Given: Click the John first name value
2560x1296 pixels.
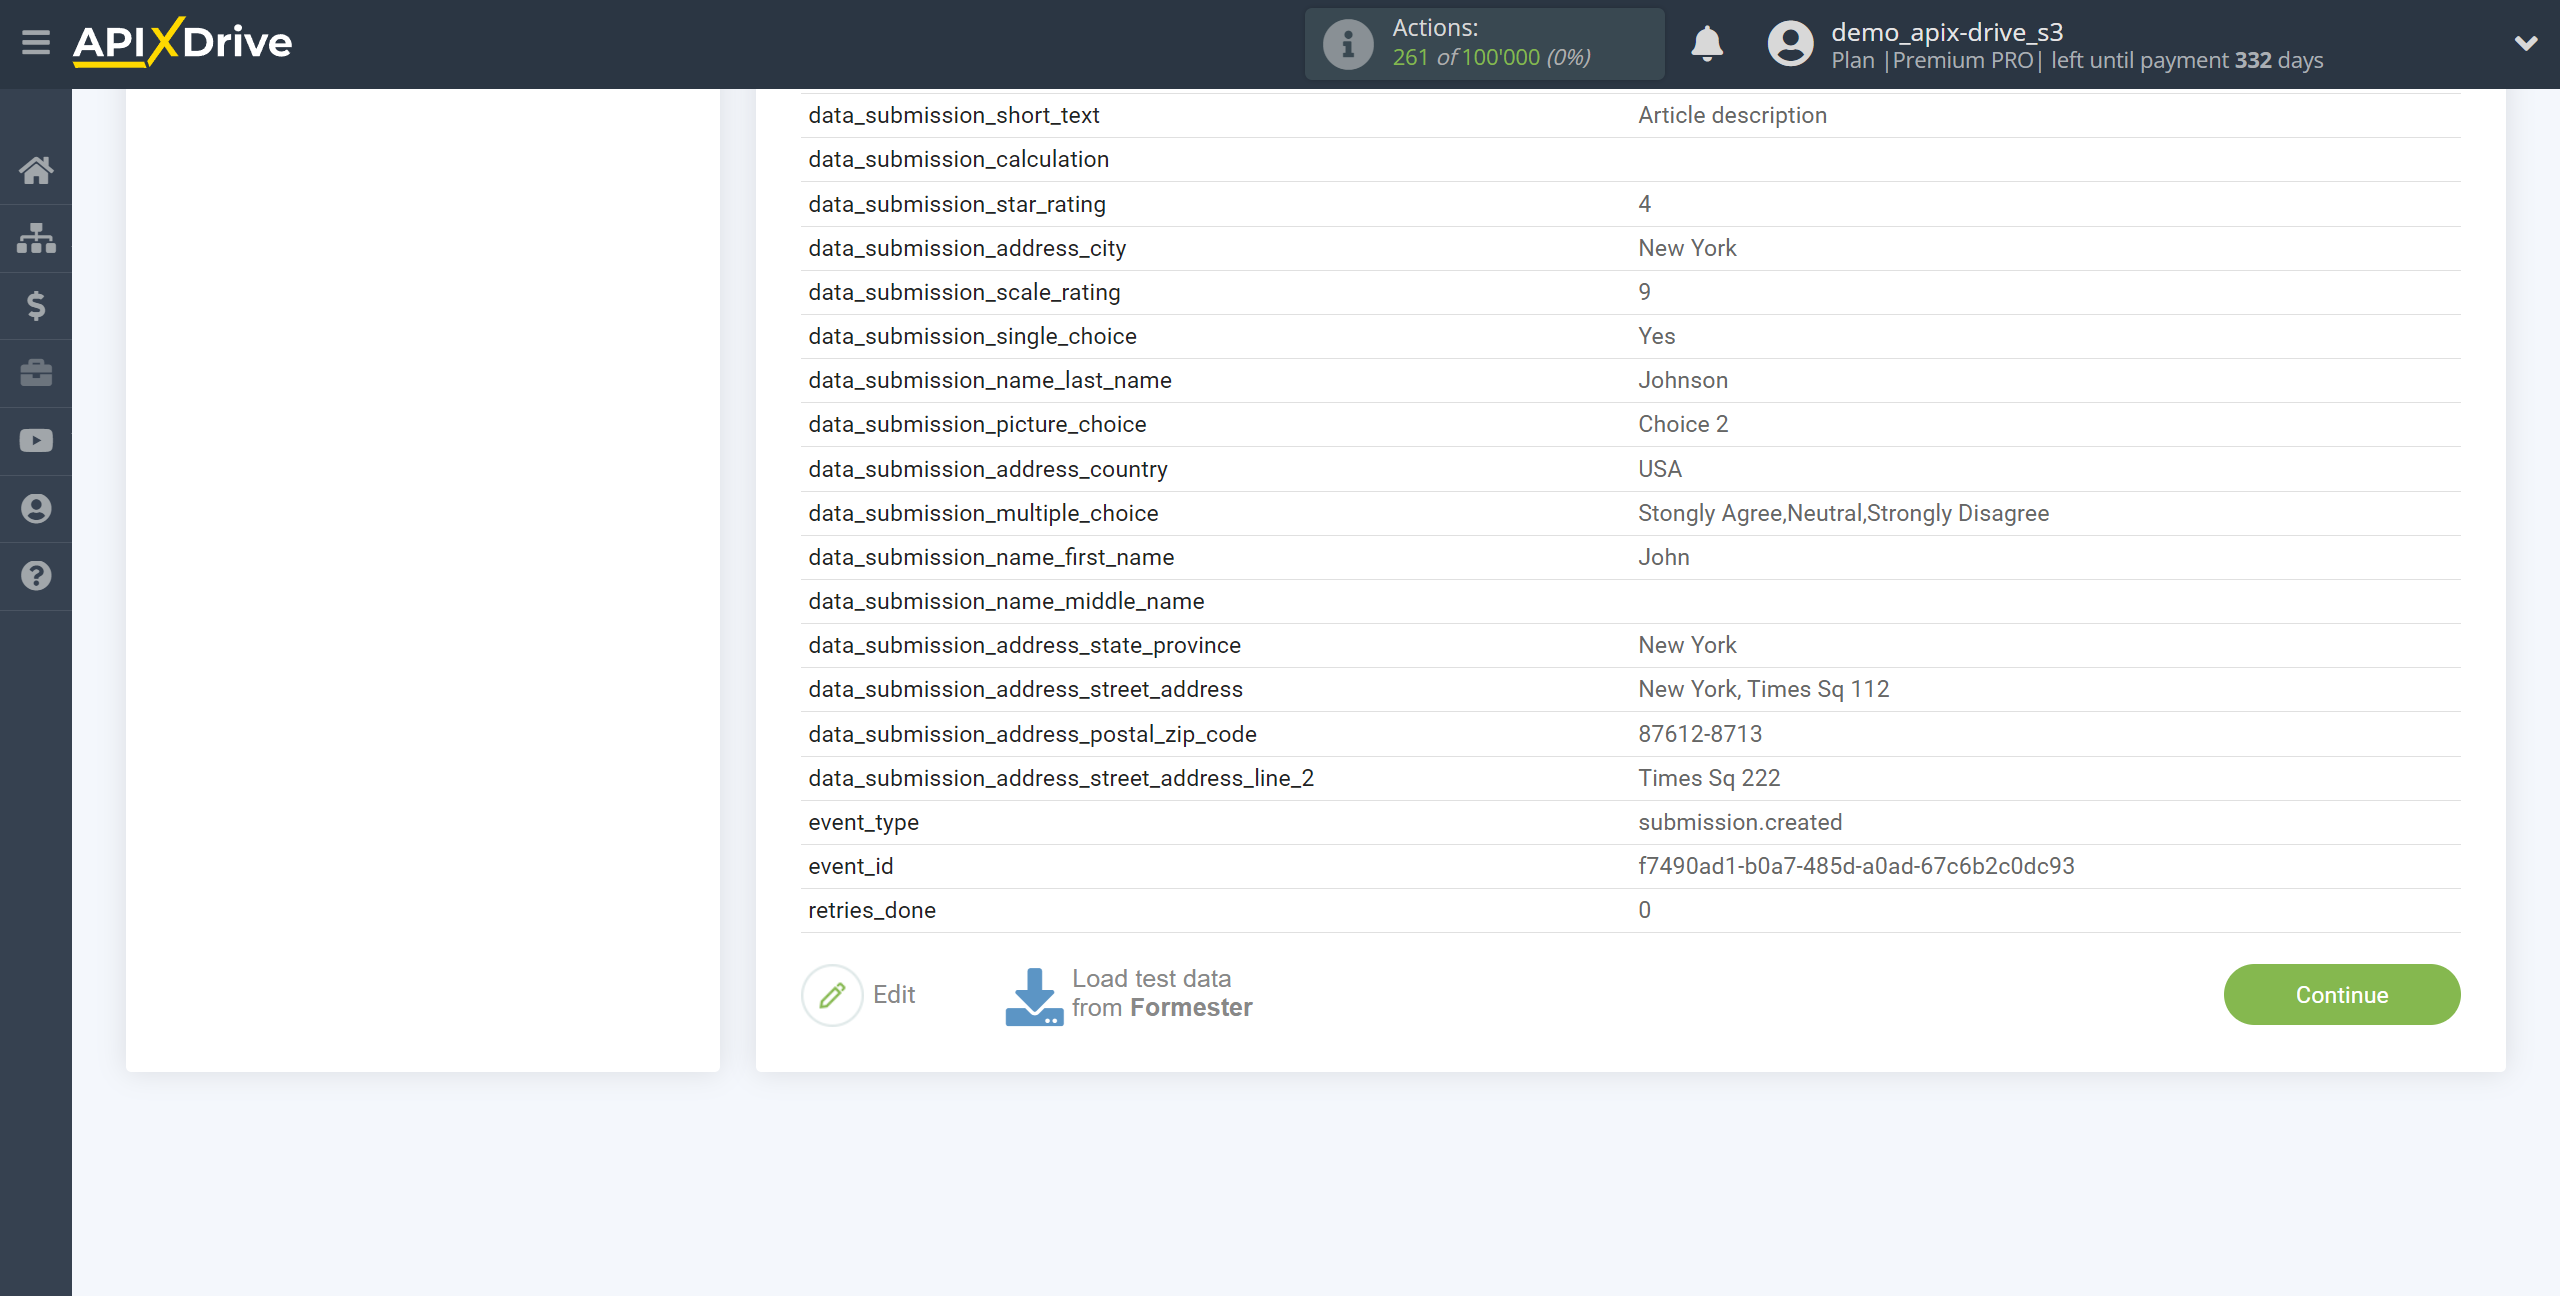Looking at the screenshot, I should (1664, 557).
